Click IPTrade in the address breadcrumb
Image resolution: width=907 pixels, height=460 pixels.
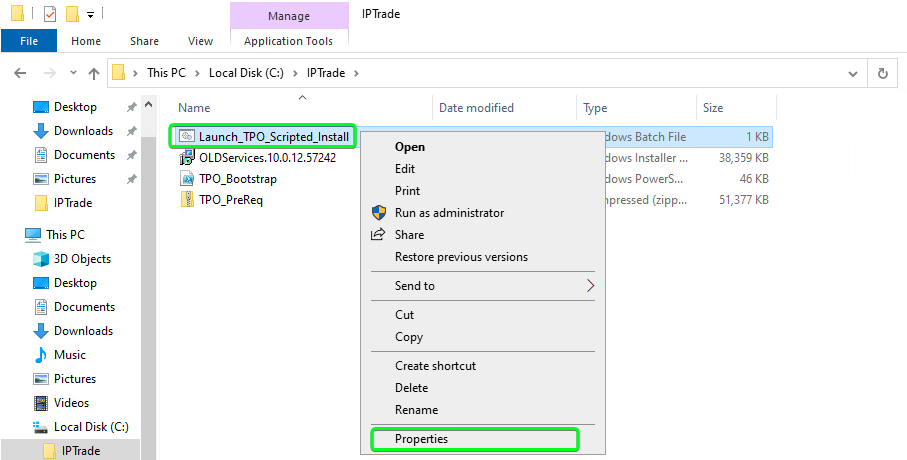(x=326, y=73)
